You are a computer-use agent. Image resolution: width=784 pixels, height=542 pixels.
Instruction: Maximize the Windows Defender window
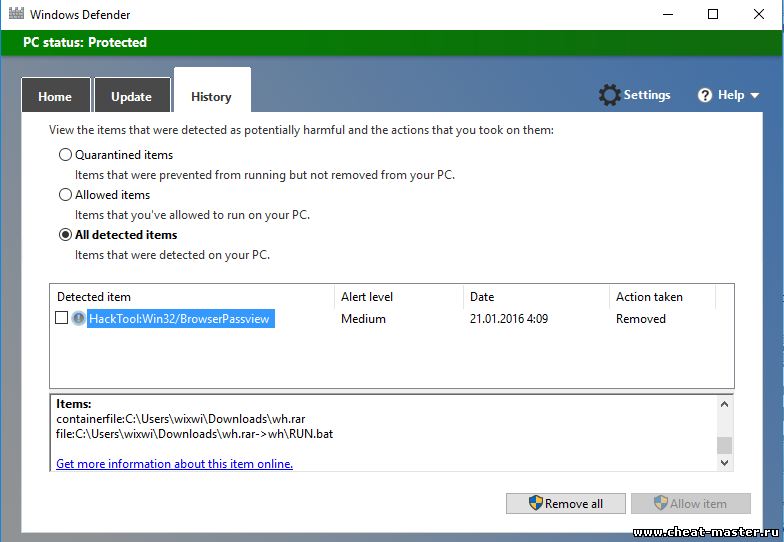click(713, 14)
